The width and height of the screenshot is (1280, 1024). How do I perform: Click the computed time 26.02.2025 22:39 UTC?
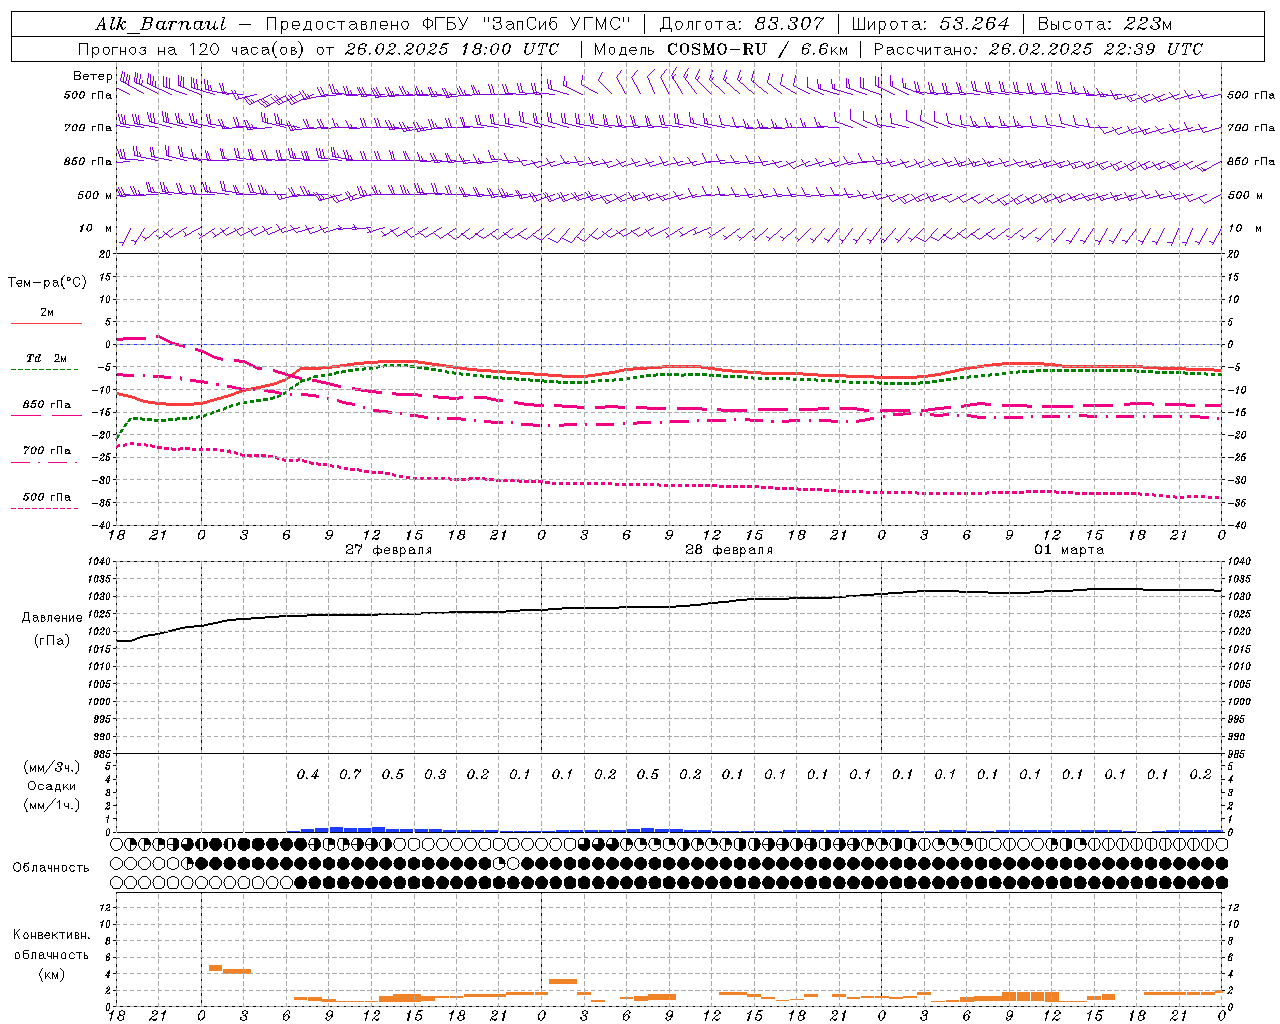(x=1095, y=49)
